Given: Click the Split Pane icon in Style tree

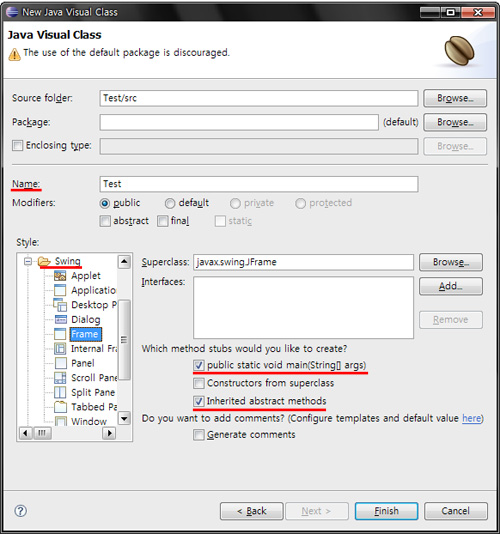Looking at the screenshot, I should point(60,392).
